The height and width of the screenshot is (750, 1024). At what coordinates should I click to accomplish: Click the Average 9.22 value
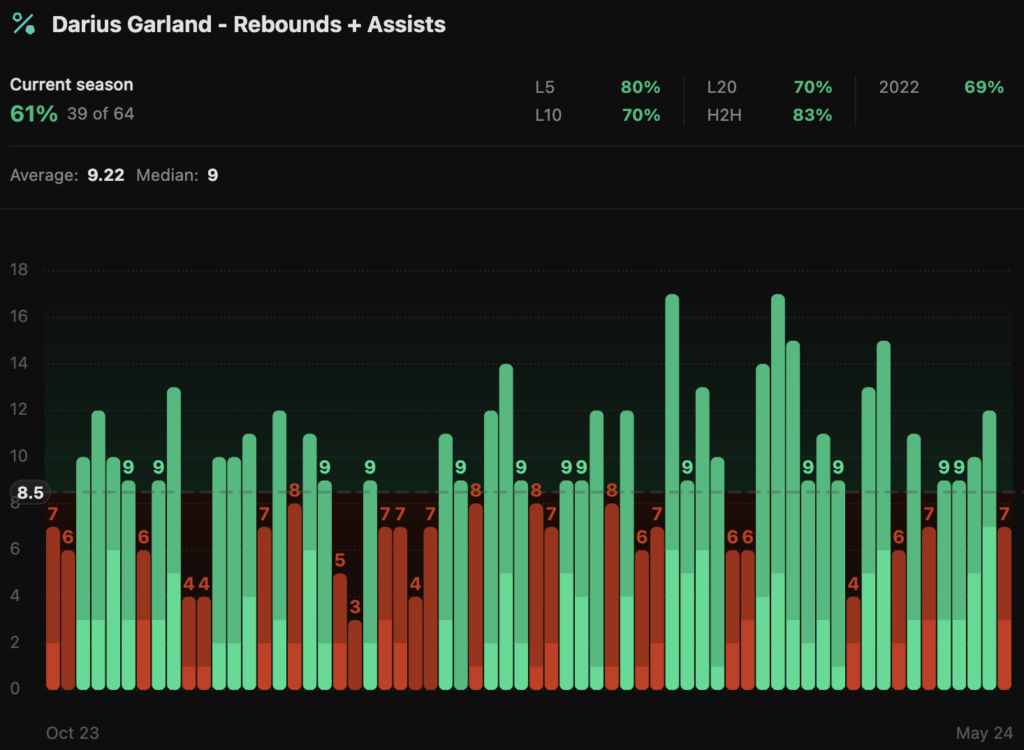click(x=106, y=175)
